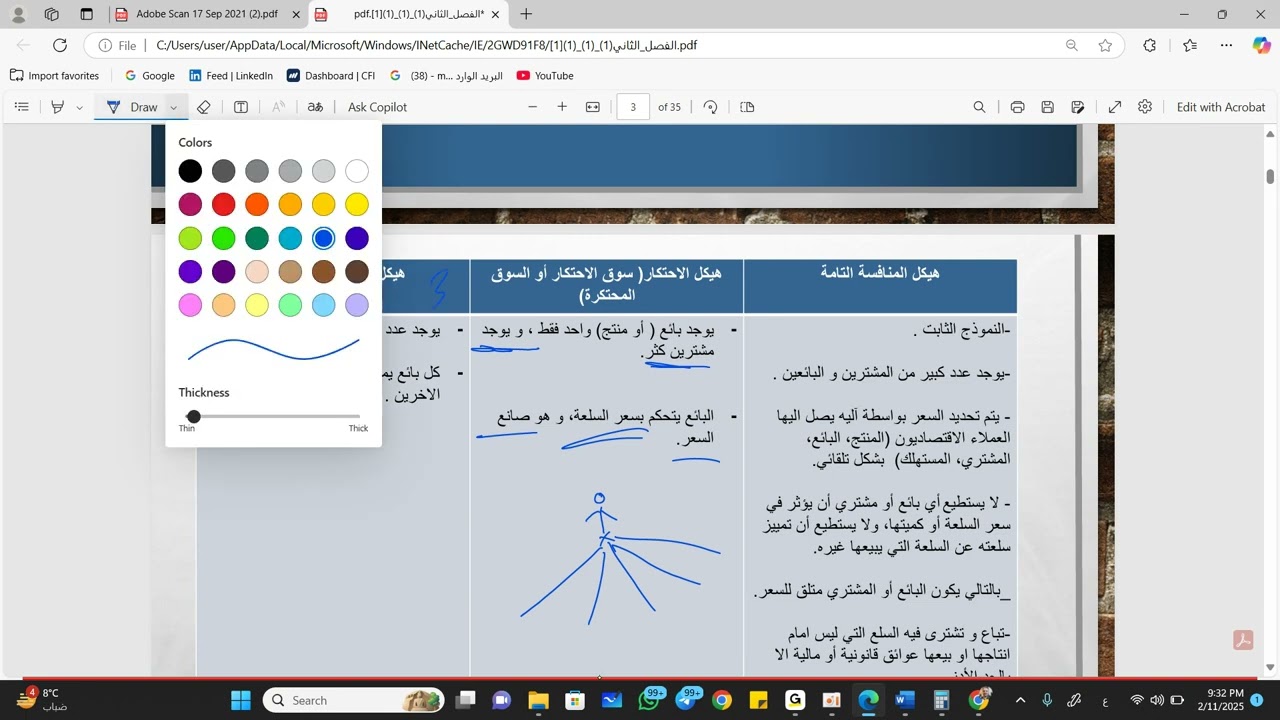Switch to Adobe Scan 17 Sep 2021 tab
The height and width of the screenshot is (720, 1280).
click(x=208, y=14)
